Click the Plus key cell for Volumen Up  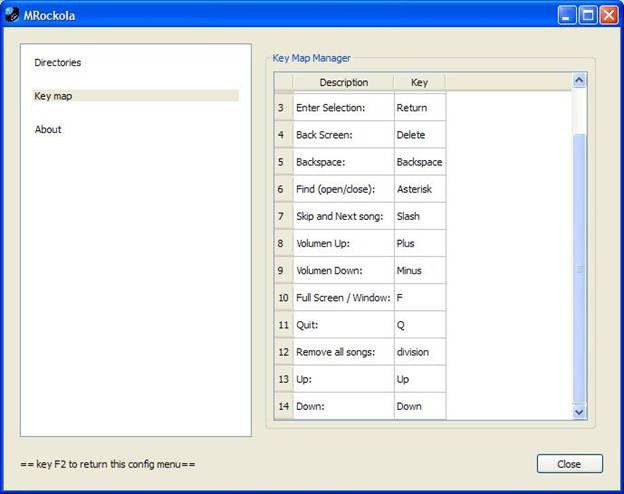tap(419, 243)
